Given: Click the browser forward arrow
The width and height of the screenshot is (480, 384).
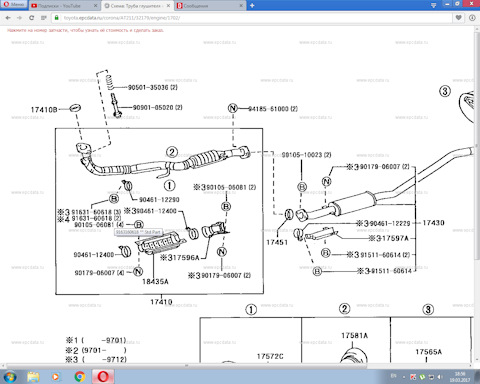Looking at the screenshot, I should pyautogui.click(x=20, y=18).
